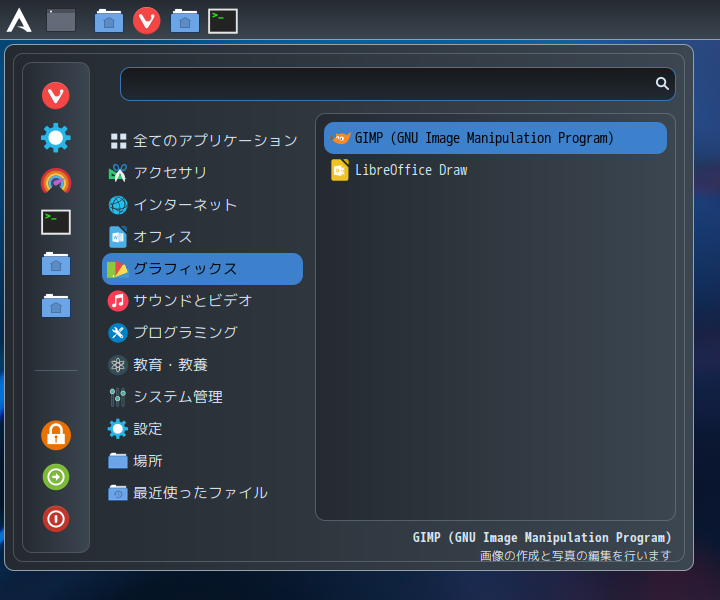Viewport: 720px width, 600px height.
Task: Click the Arch-style menu launcher in top panel
Action: (x=19, y=21)
